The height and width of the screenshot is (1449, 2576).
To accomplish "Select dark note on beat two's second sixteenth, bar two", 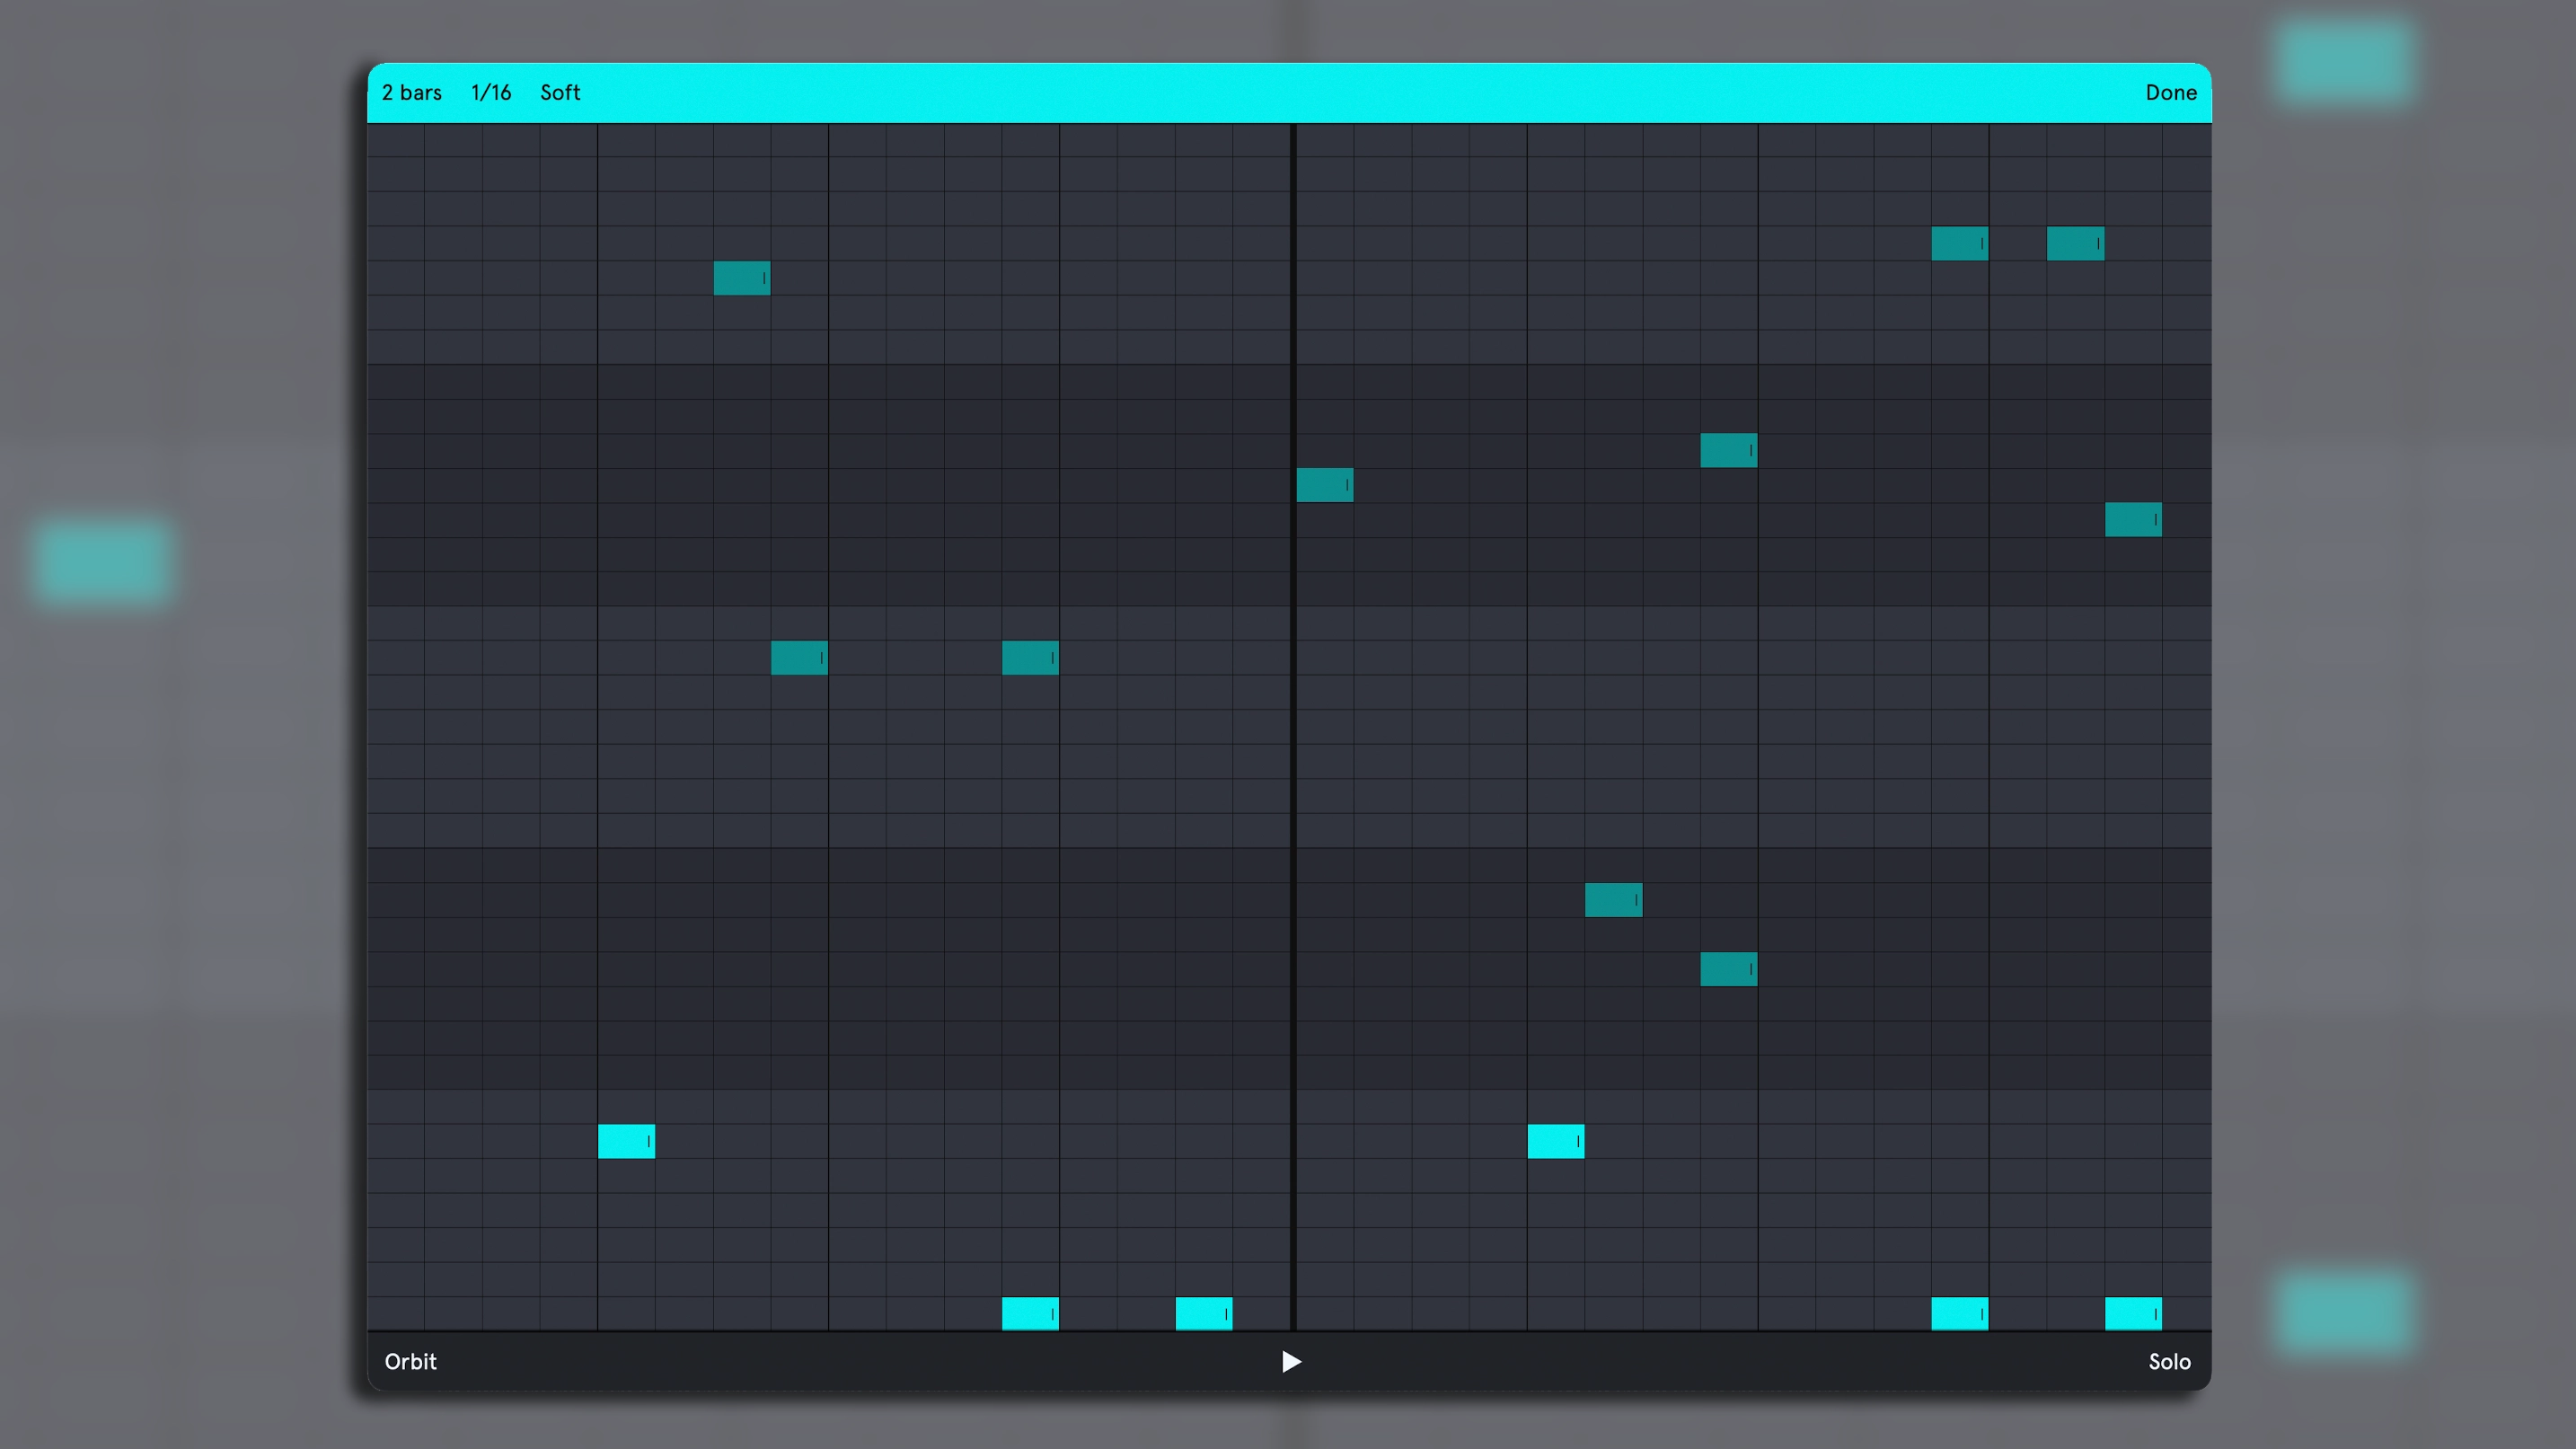I will pyautogui.click(x=1613, y=900).
